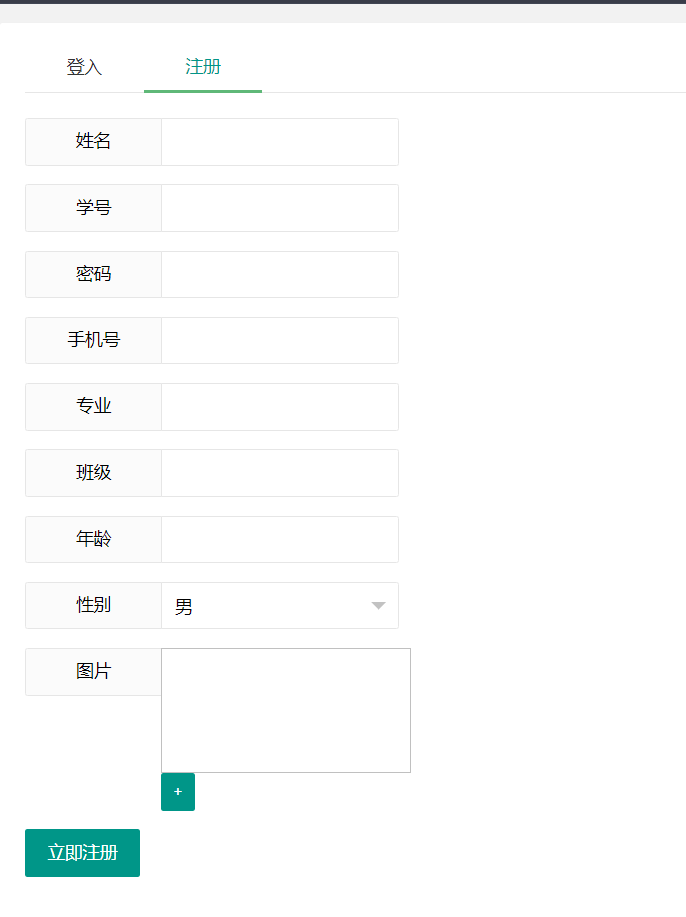Click the 姓名 field label
686x917 pixels.
92,141
